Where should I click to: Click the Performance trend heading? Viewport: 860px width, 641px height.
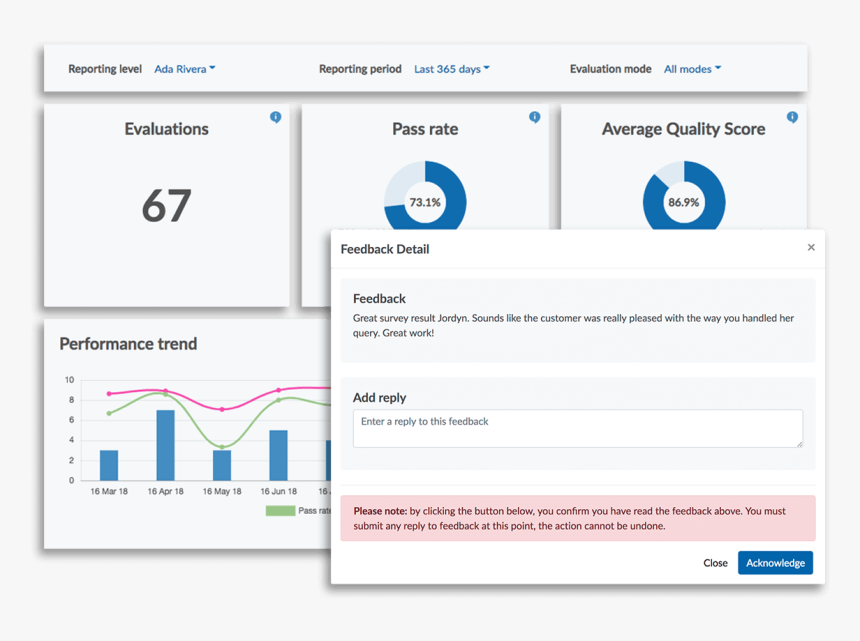pyautogui.click(x=128, y=344)
